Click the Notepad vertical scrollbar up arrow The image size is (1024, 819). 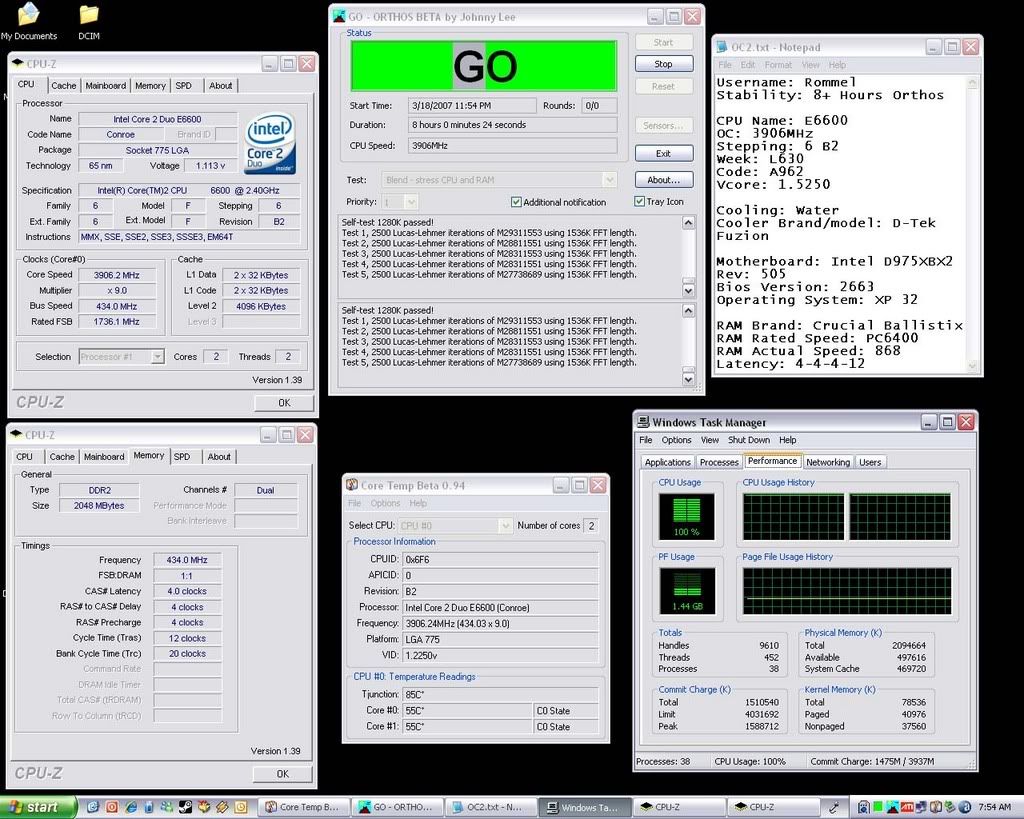click(972, 83)
